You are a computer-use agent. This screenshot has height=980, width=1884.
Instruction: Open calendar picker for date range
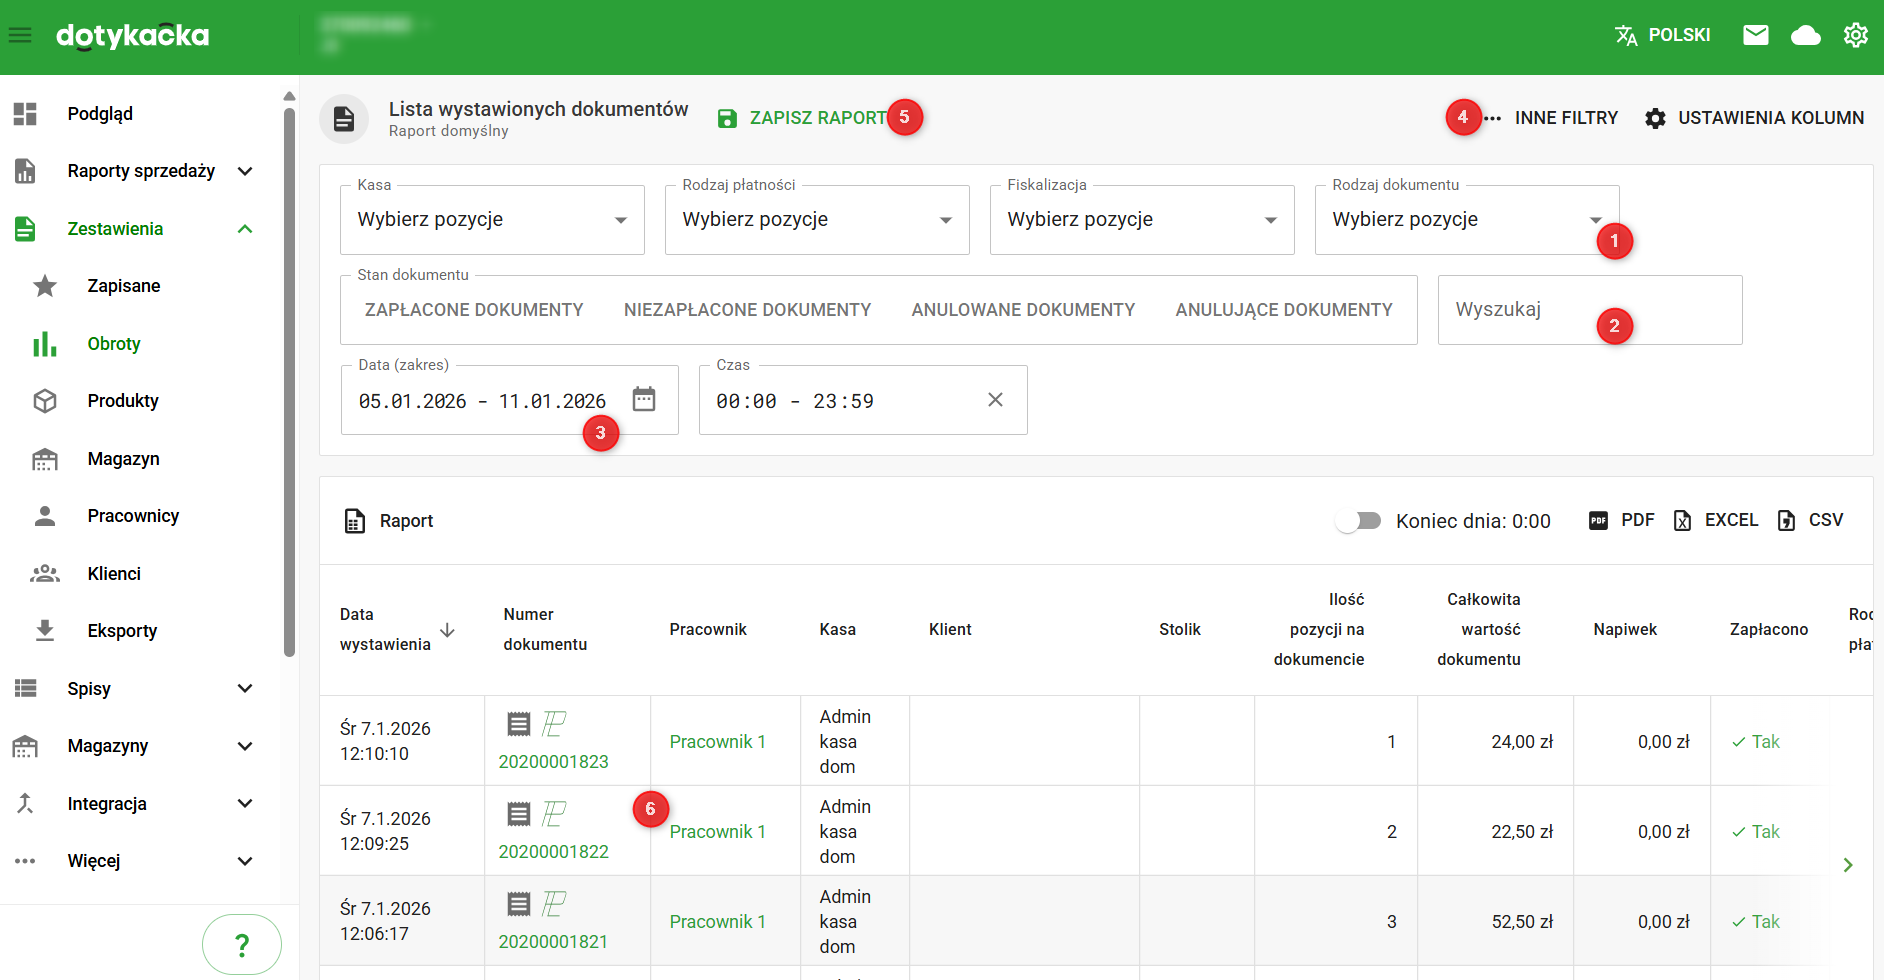(644, 400)
